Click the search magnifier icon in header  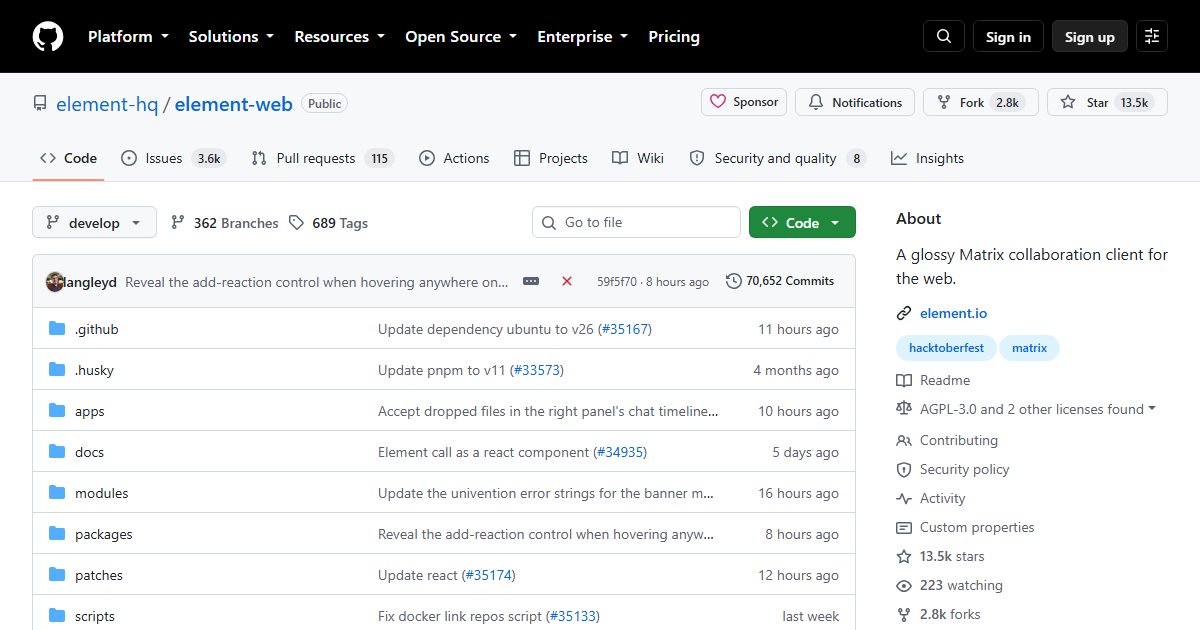click(944, 37)
